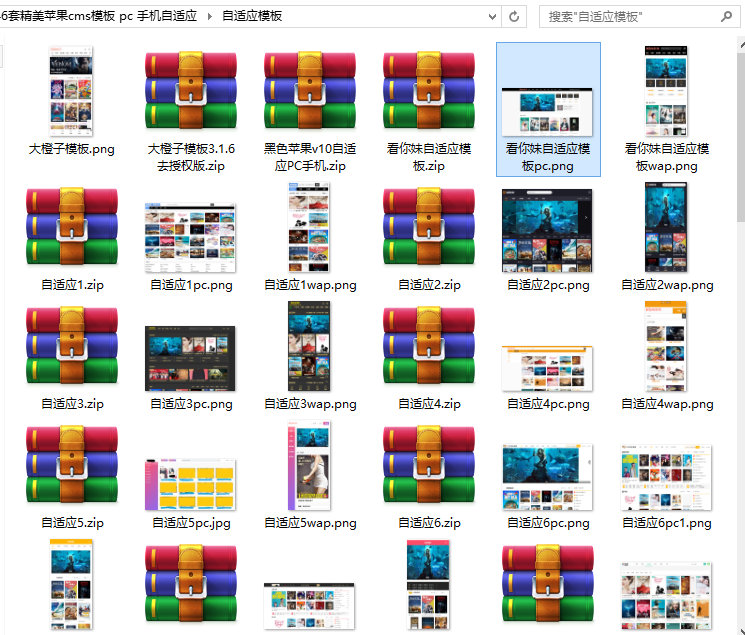Select the 自适应4wap.png thumbnail

[x=666, y=346]
